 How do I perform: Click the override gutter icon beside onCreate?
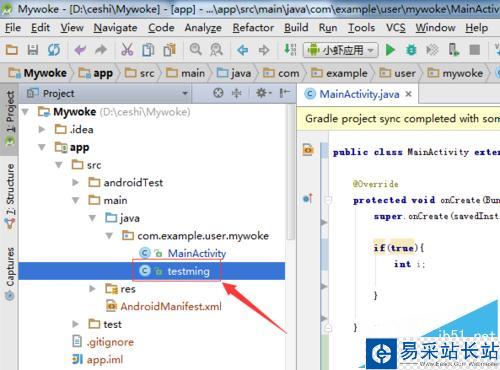pos(307,199)
